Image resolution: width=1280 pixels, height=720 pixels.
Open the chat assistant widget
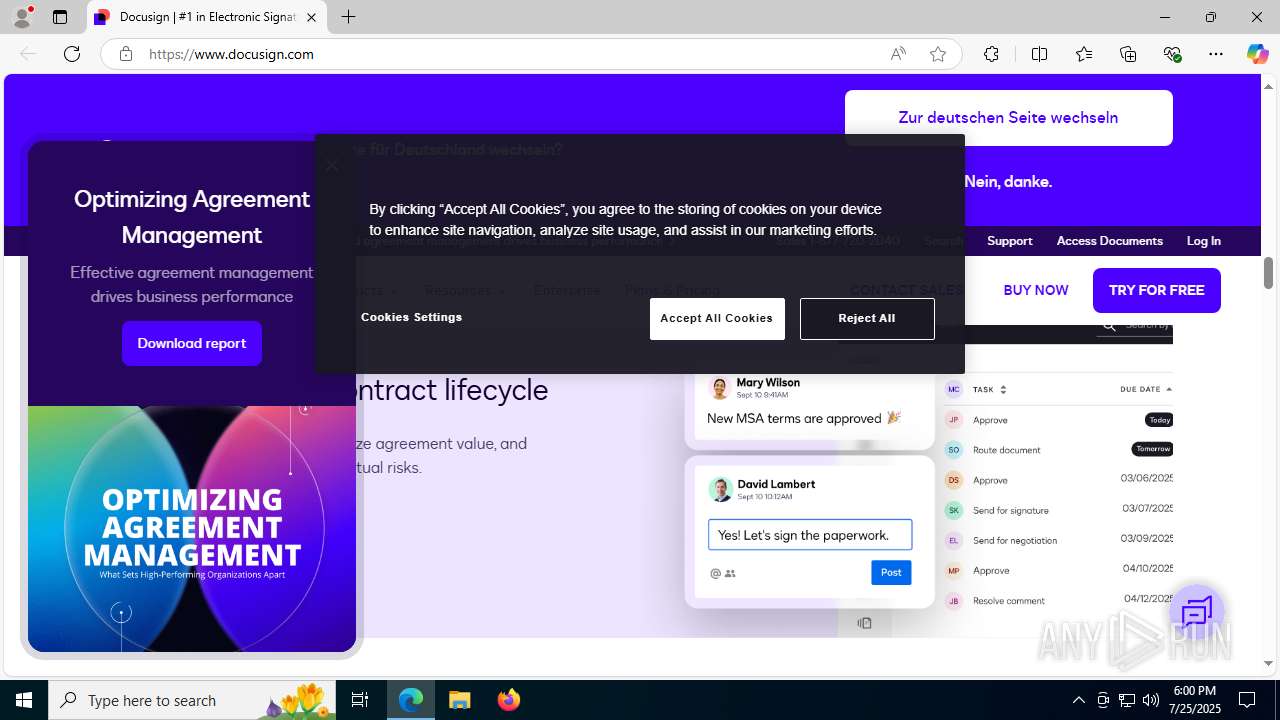[x=1197, y=612]
